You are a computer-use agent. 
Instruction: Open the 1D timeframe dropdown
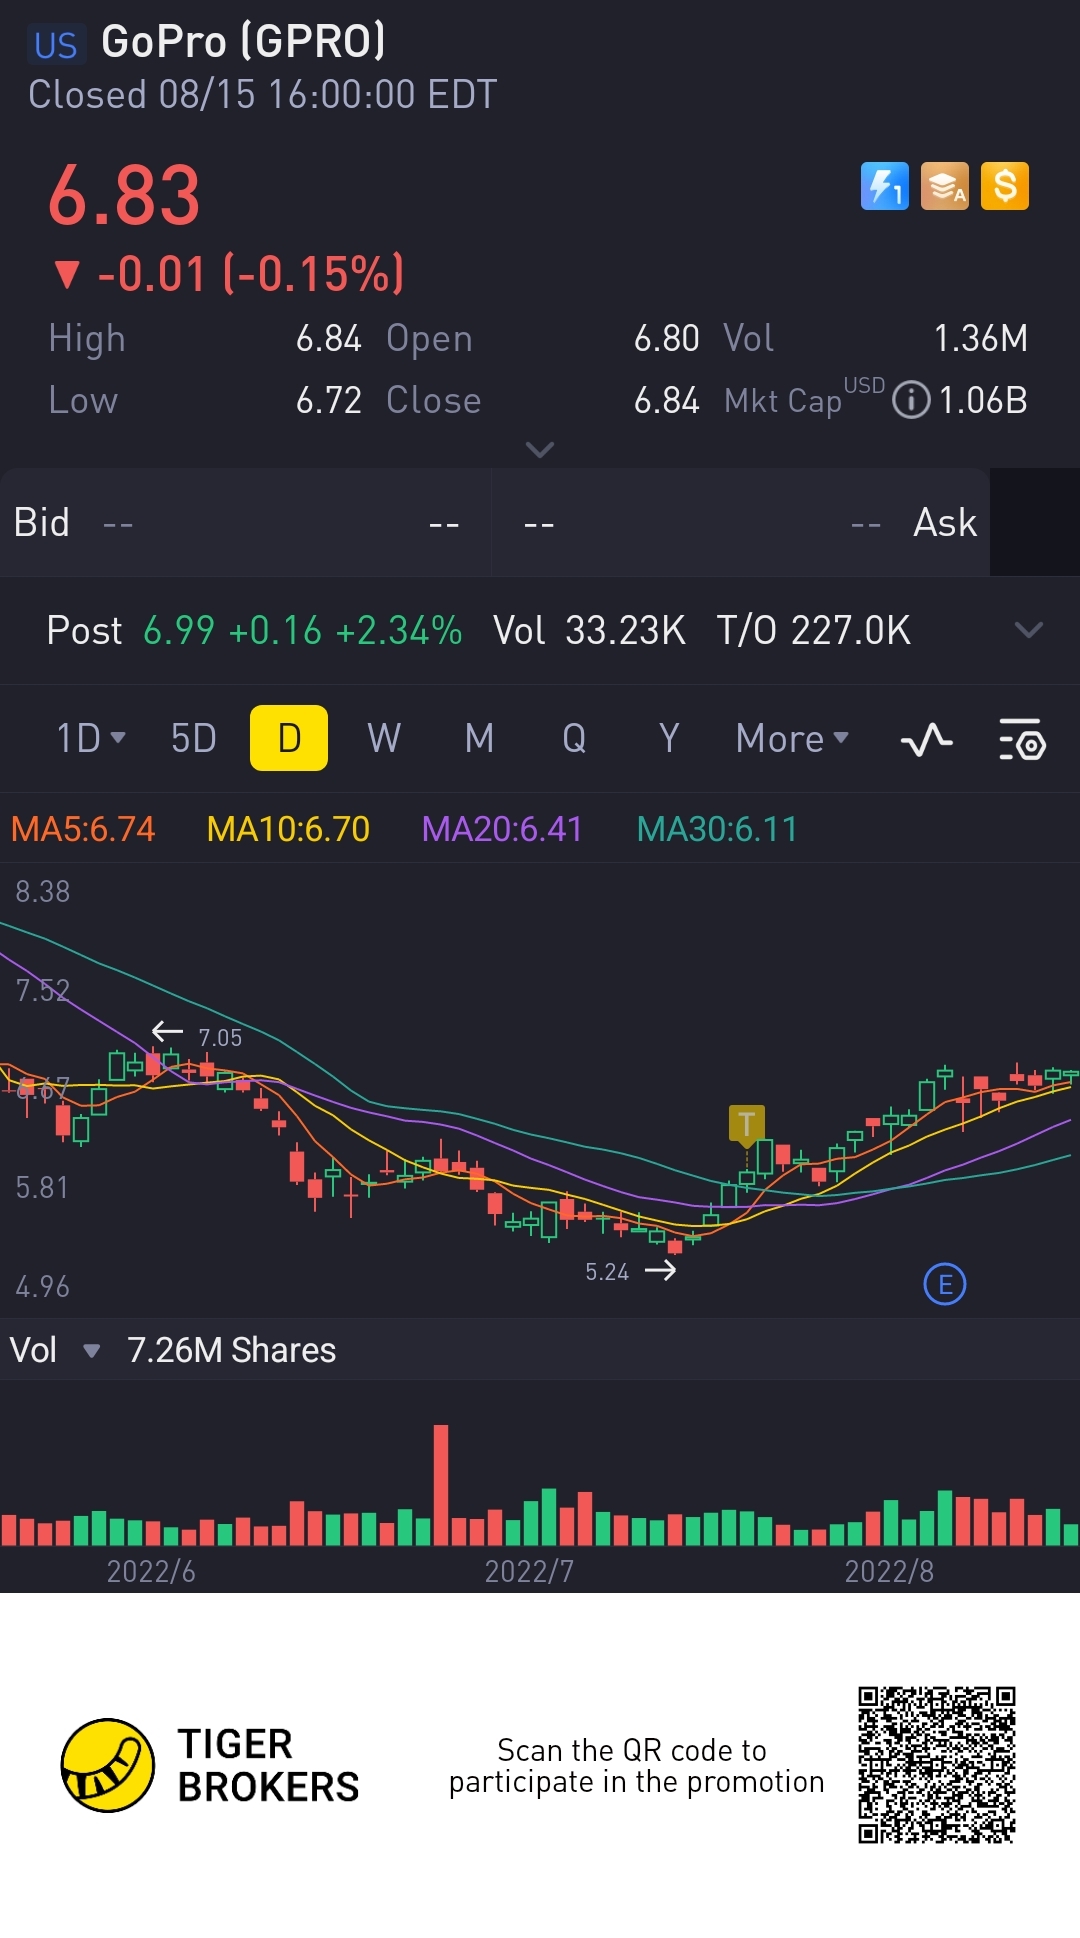tap(91, 738)
